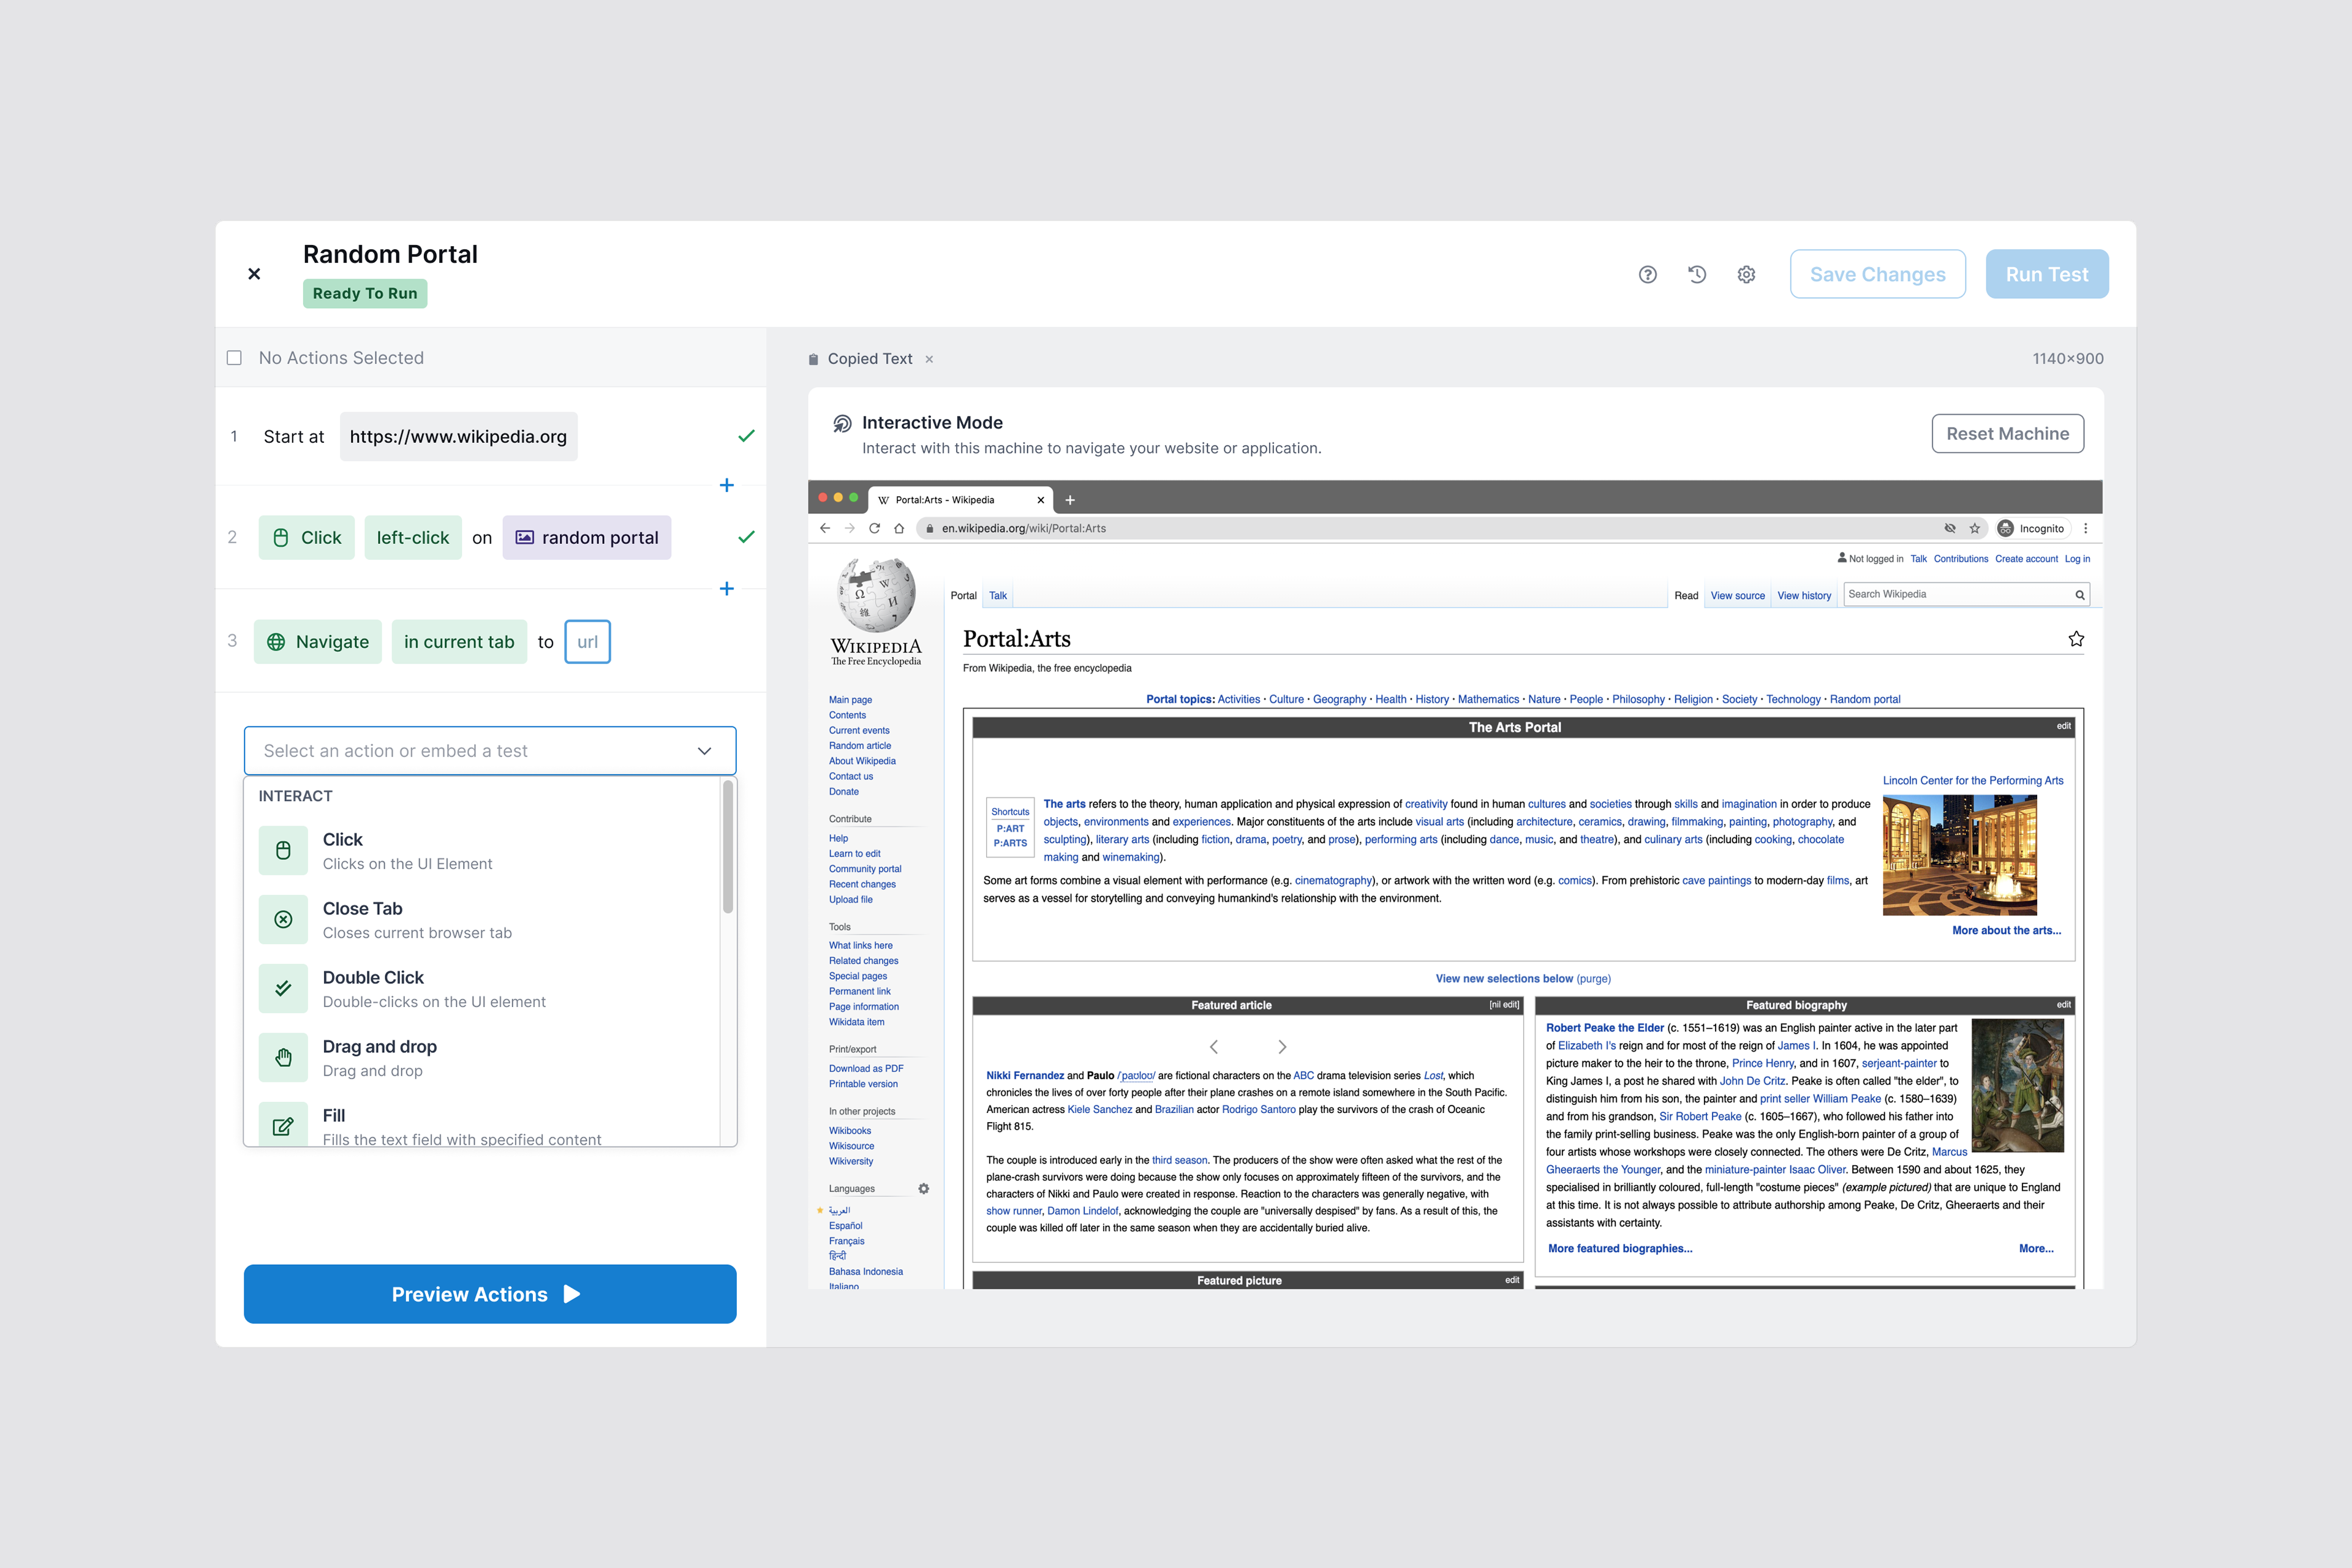
Task: Open the test settings gear icon
Action: [1746, 274]
